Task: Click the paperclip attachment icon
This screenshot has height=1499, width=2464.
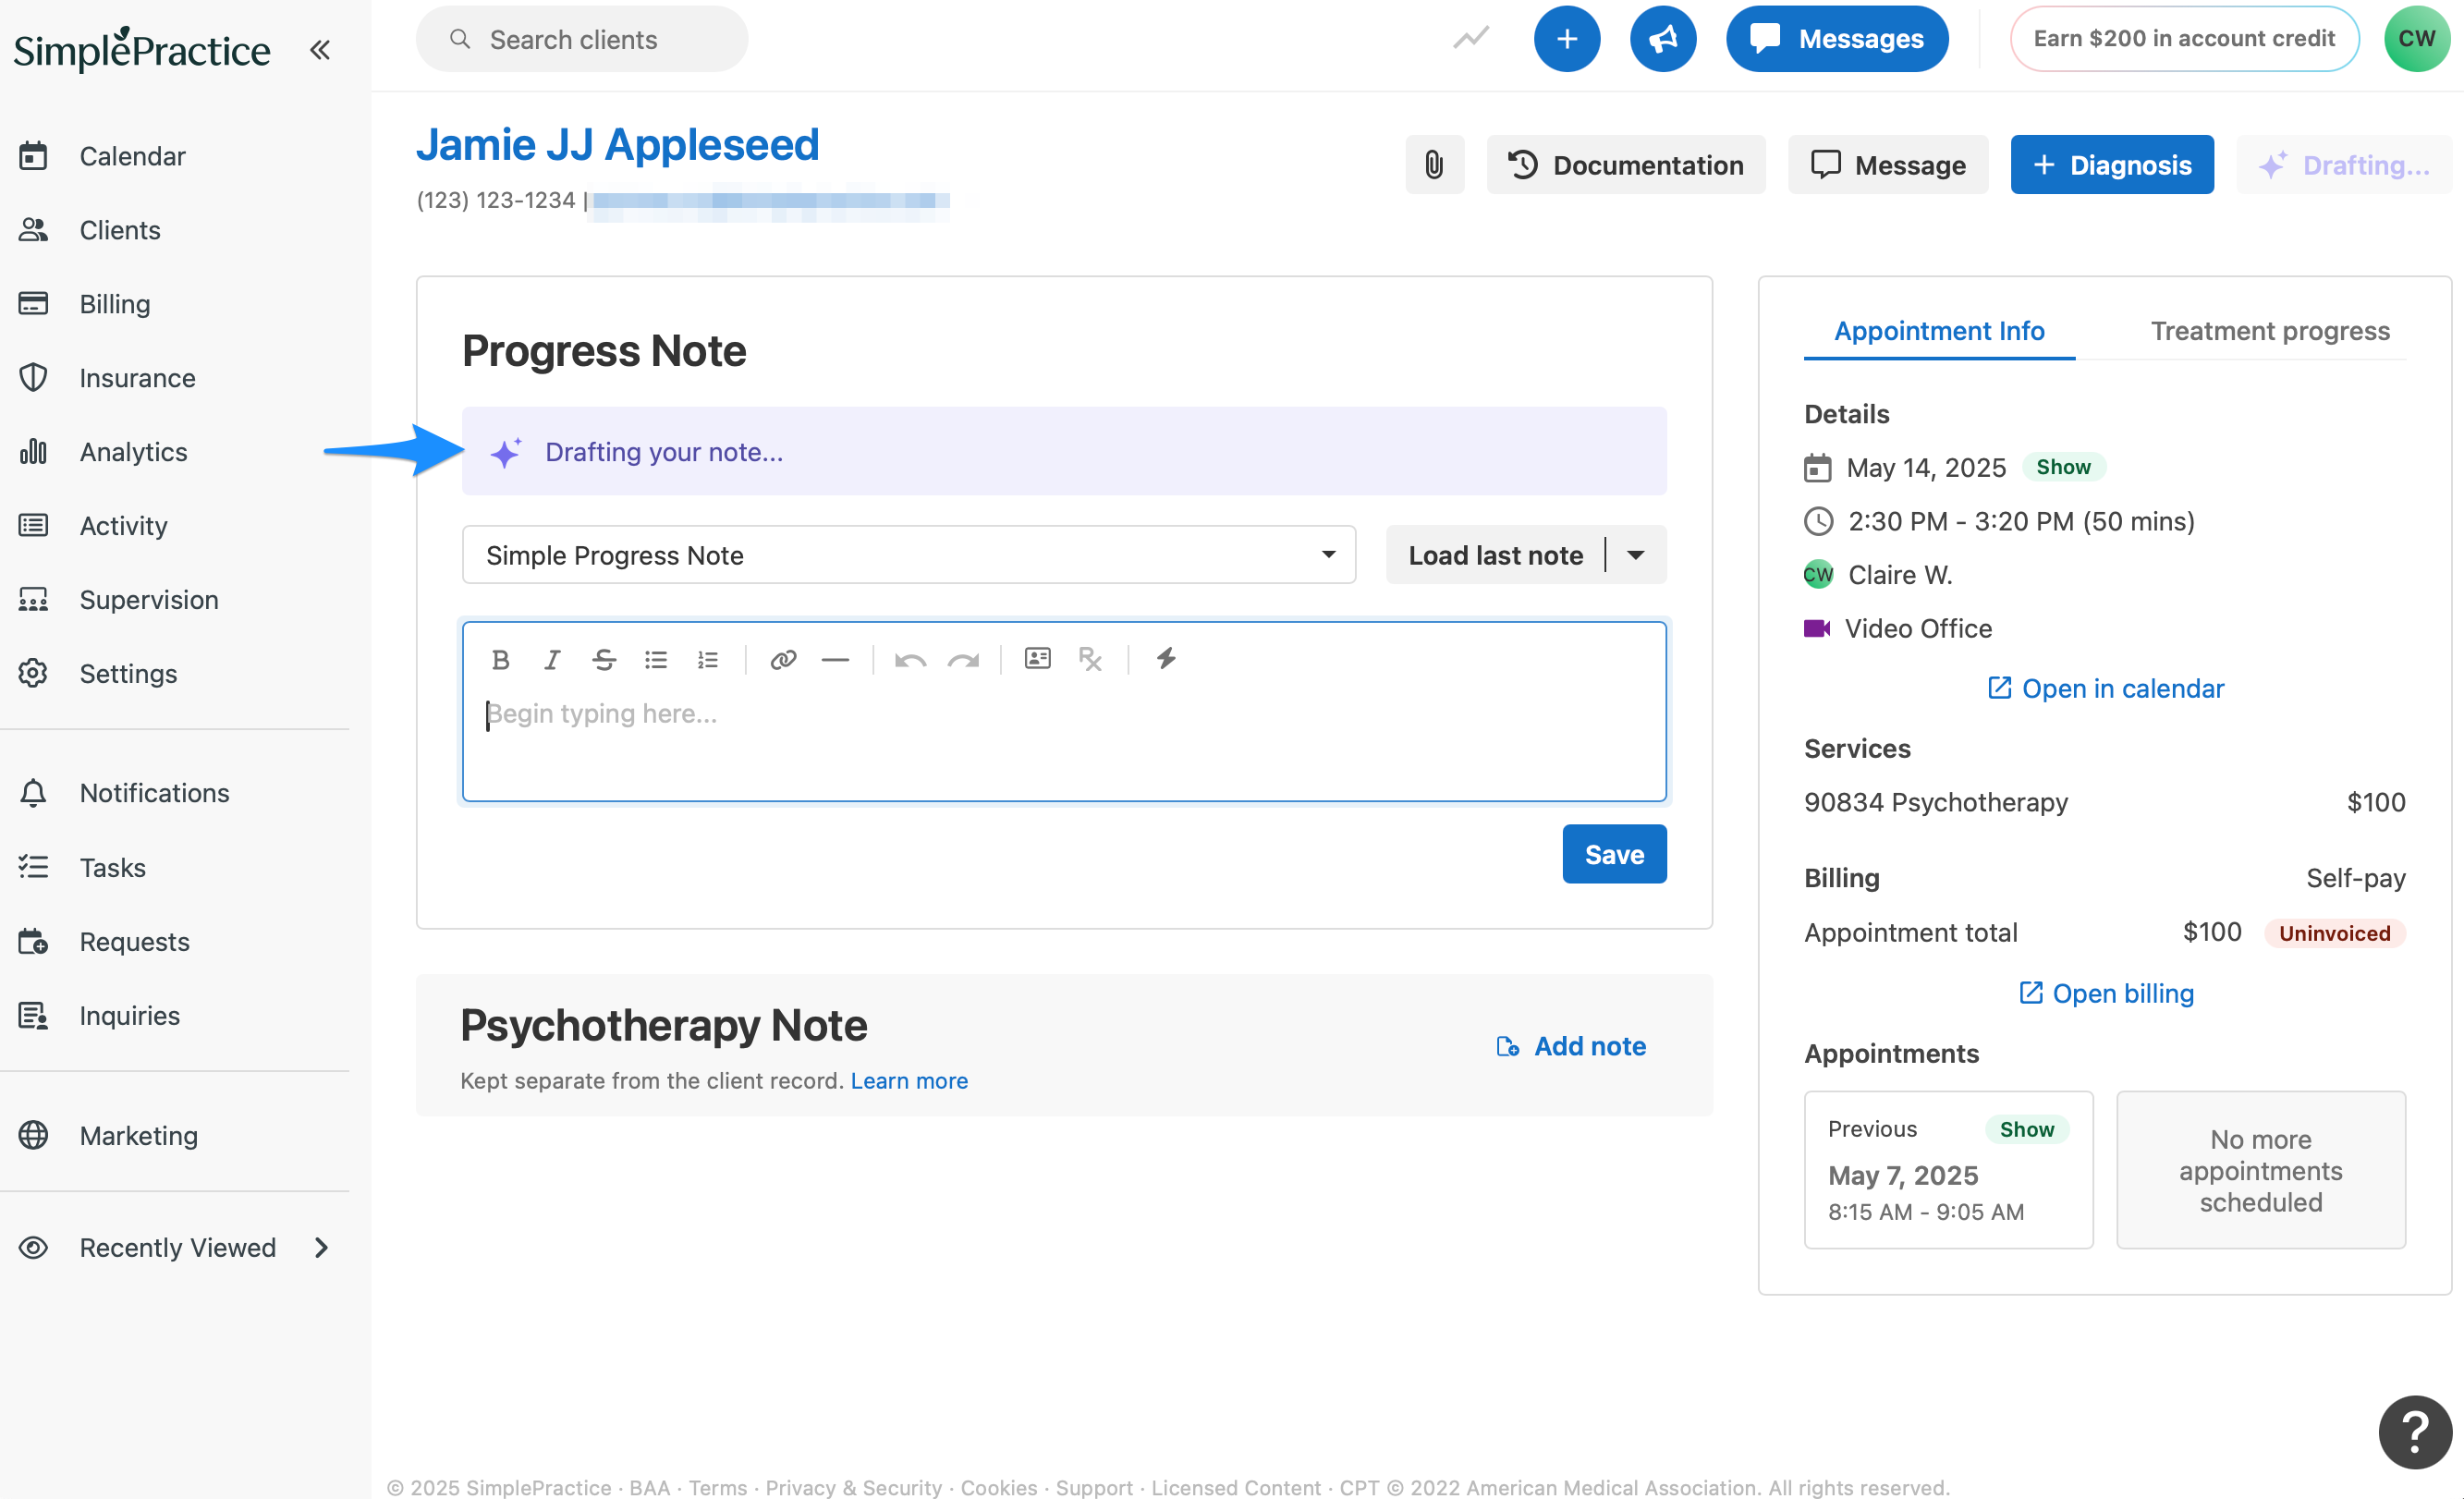Action: 1434,164
